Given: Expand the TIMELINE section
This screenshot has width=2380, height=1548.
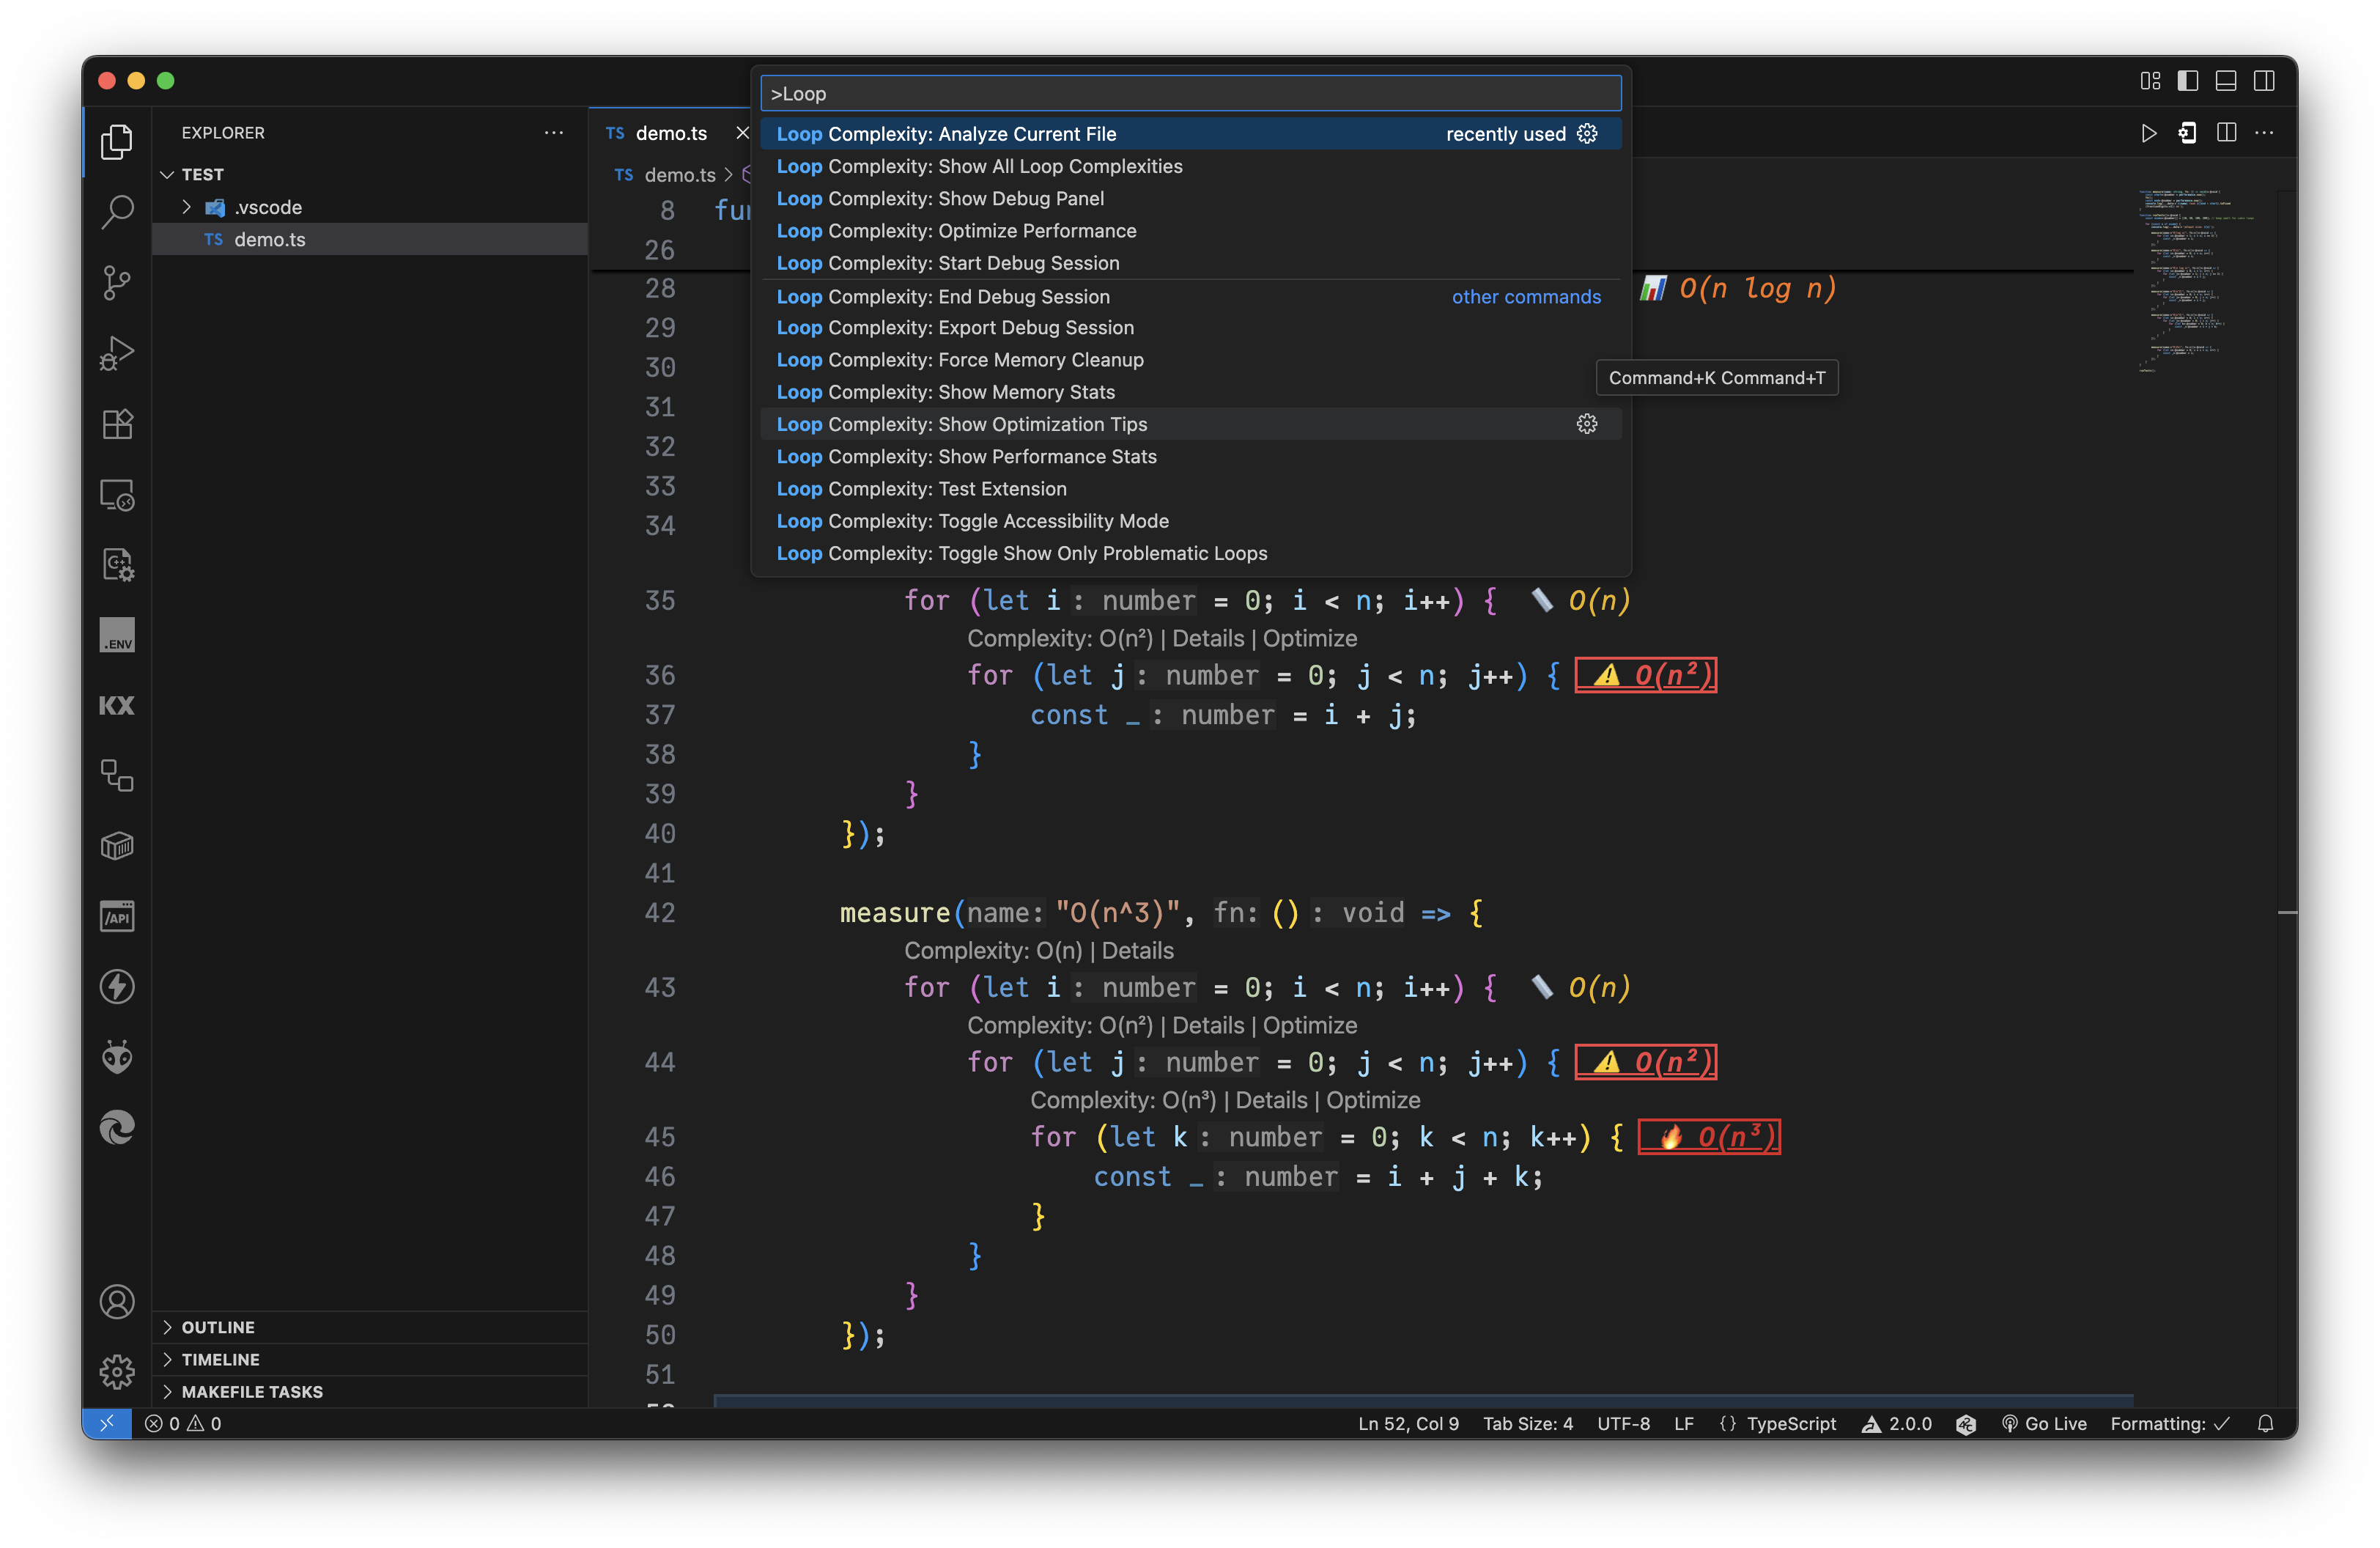Looking at the screenshot, I should coord(220,1359).
